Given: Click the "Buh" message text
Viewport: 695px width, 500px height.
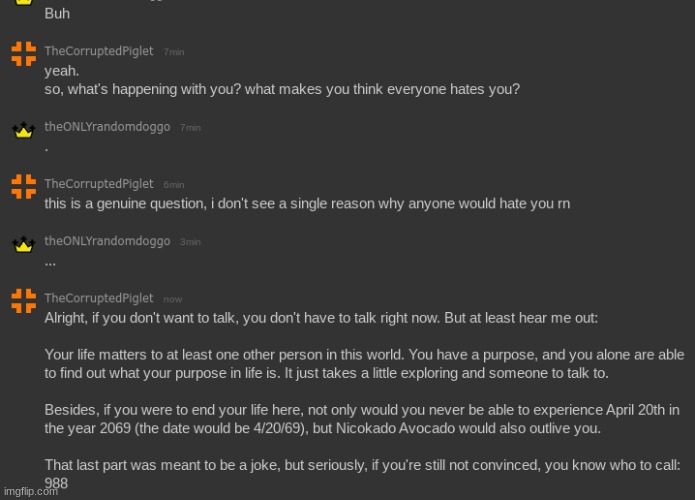Looking at the screenshot, I should [57, 15].
